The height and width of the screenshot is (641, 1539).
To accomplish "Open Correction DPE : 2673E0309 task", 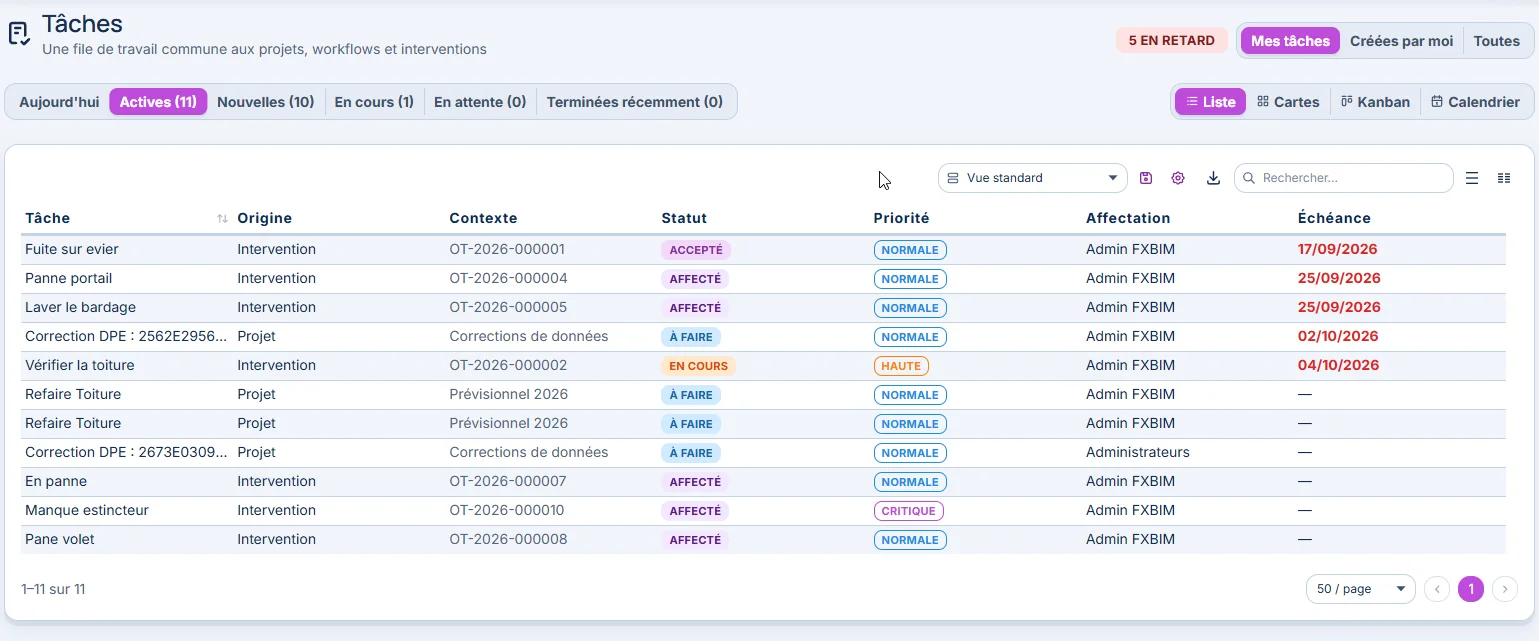I will point(126,452).
